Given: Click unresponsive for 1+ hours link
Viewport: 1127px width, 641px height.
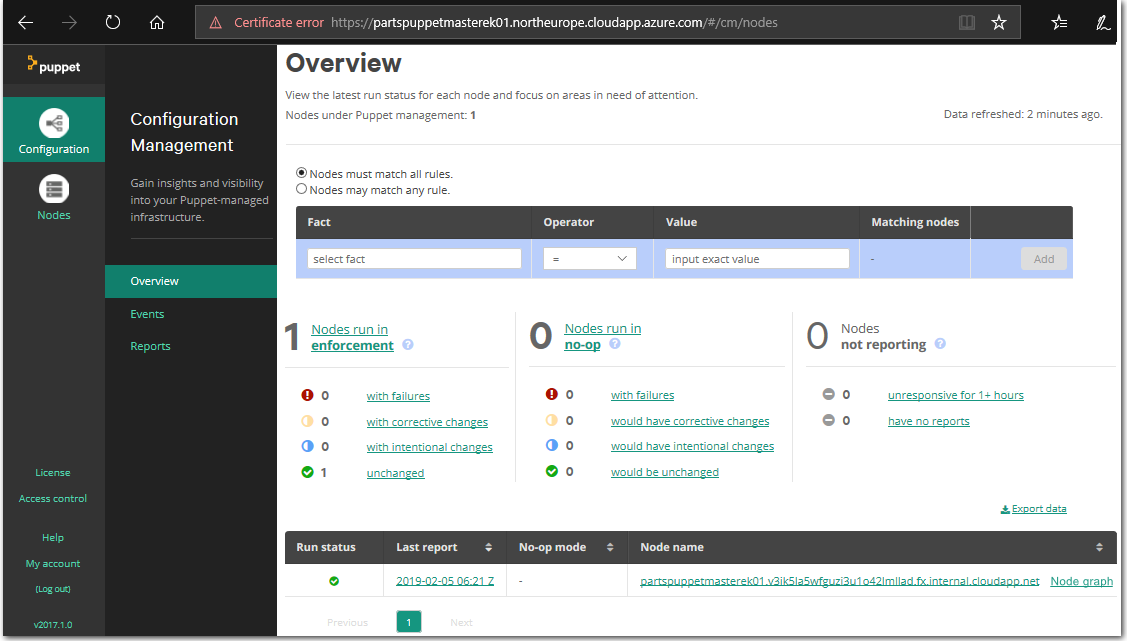Looking at the screenshot, I should [x=955, y=395].
